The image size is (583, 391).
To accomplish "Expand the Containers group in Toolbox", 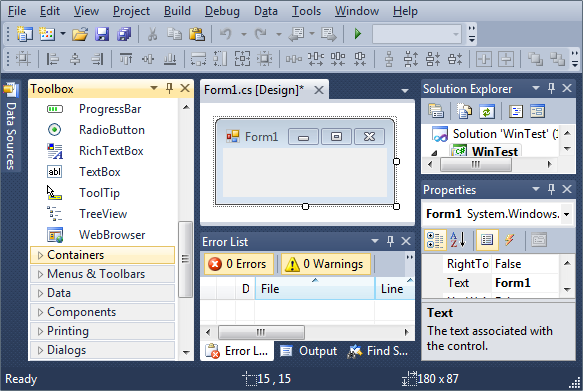I will point(102,255).
